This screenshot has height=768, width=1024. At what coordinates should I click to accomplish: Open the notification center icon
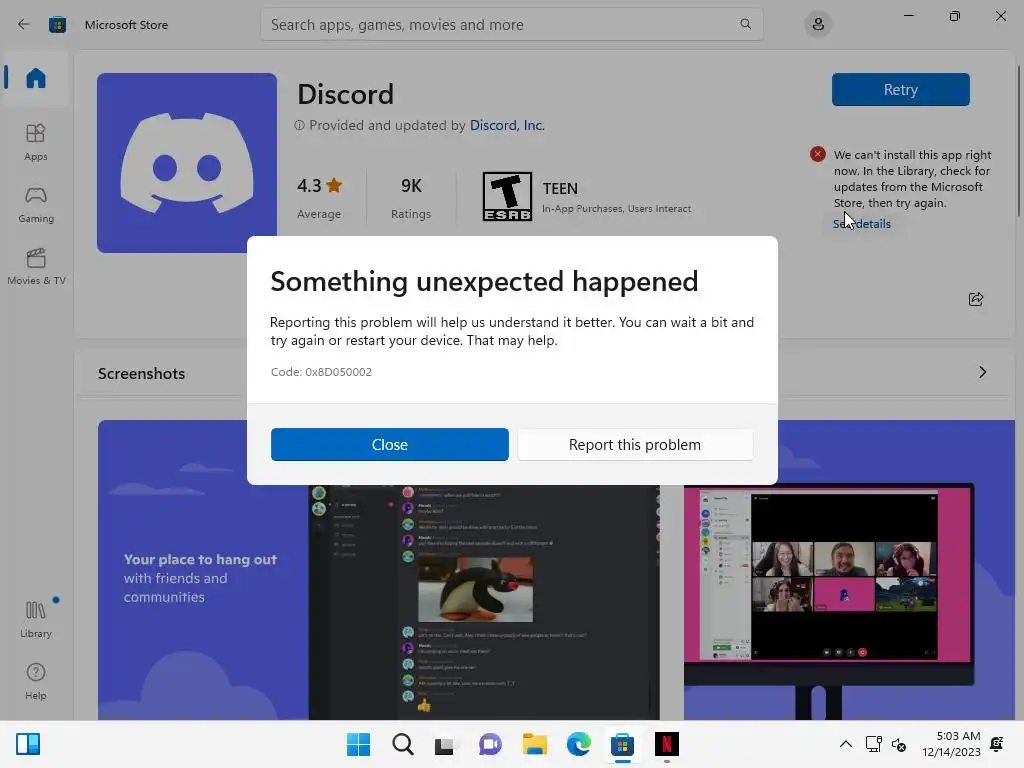click(x=997, y=744)
